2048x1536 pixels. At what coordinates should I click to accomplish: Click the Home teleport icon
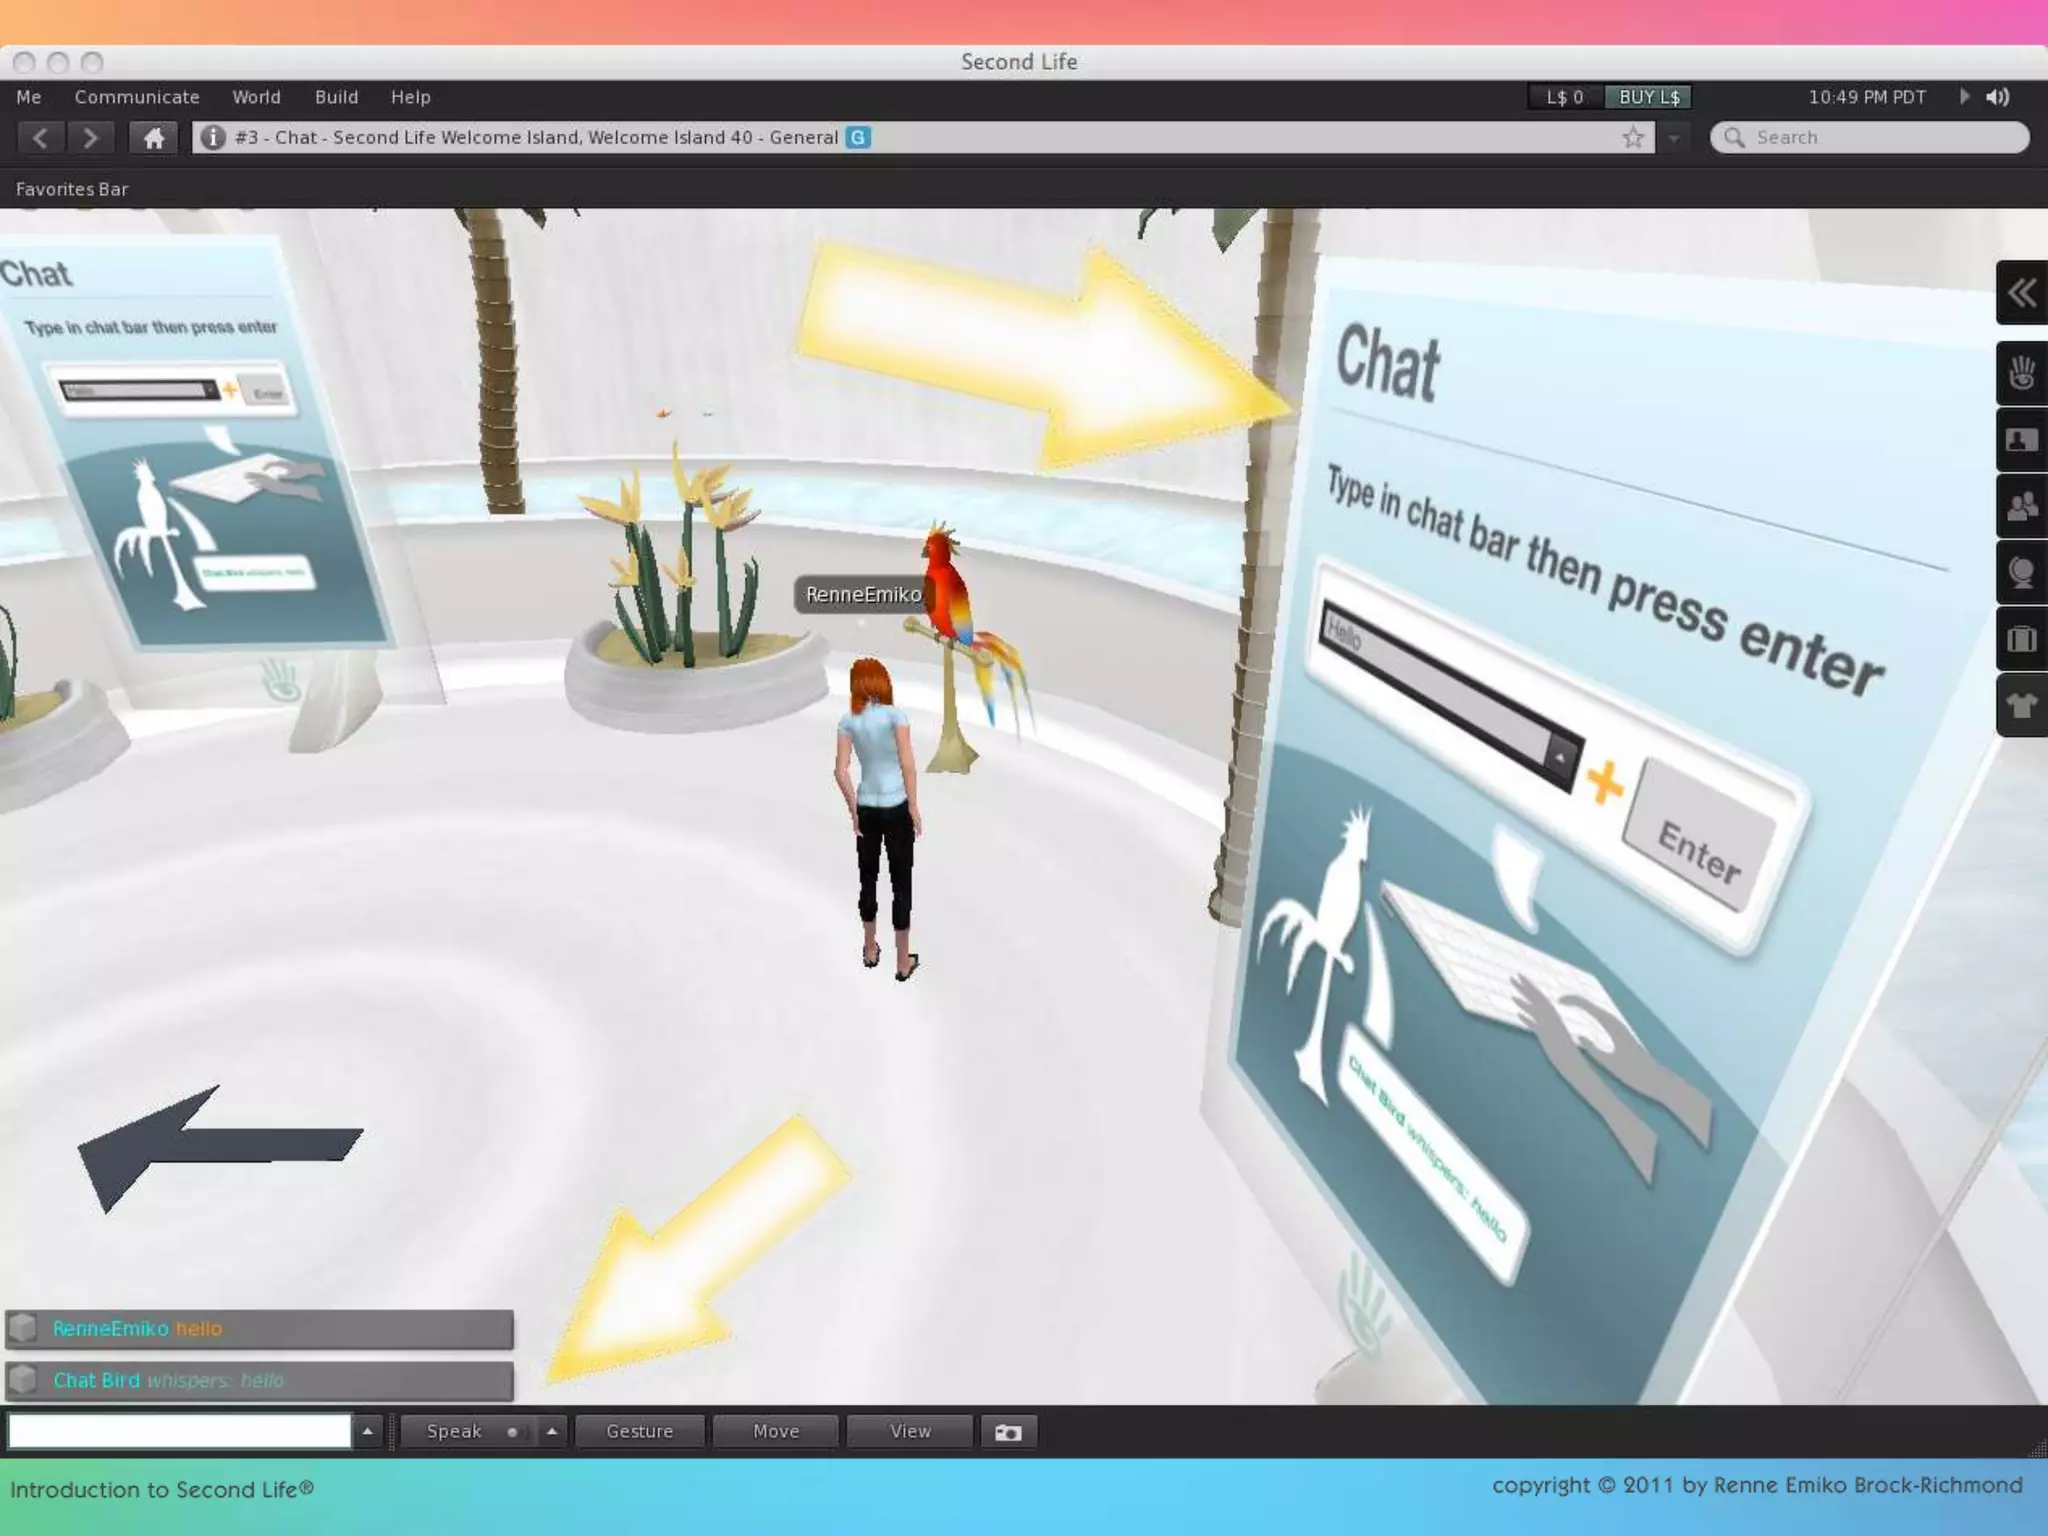point(153,138)
